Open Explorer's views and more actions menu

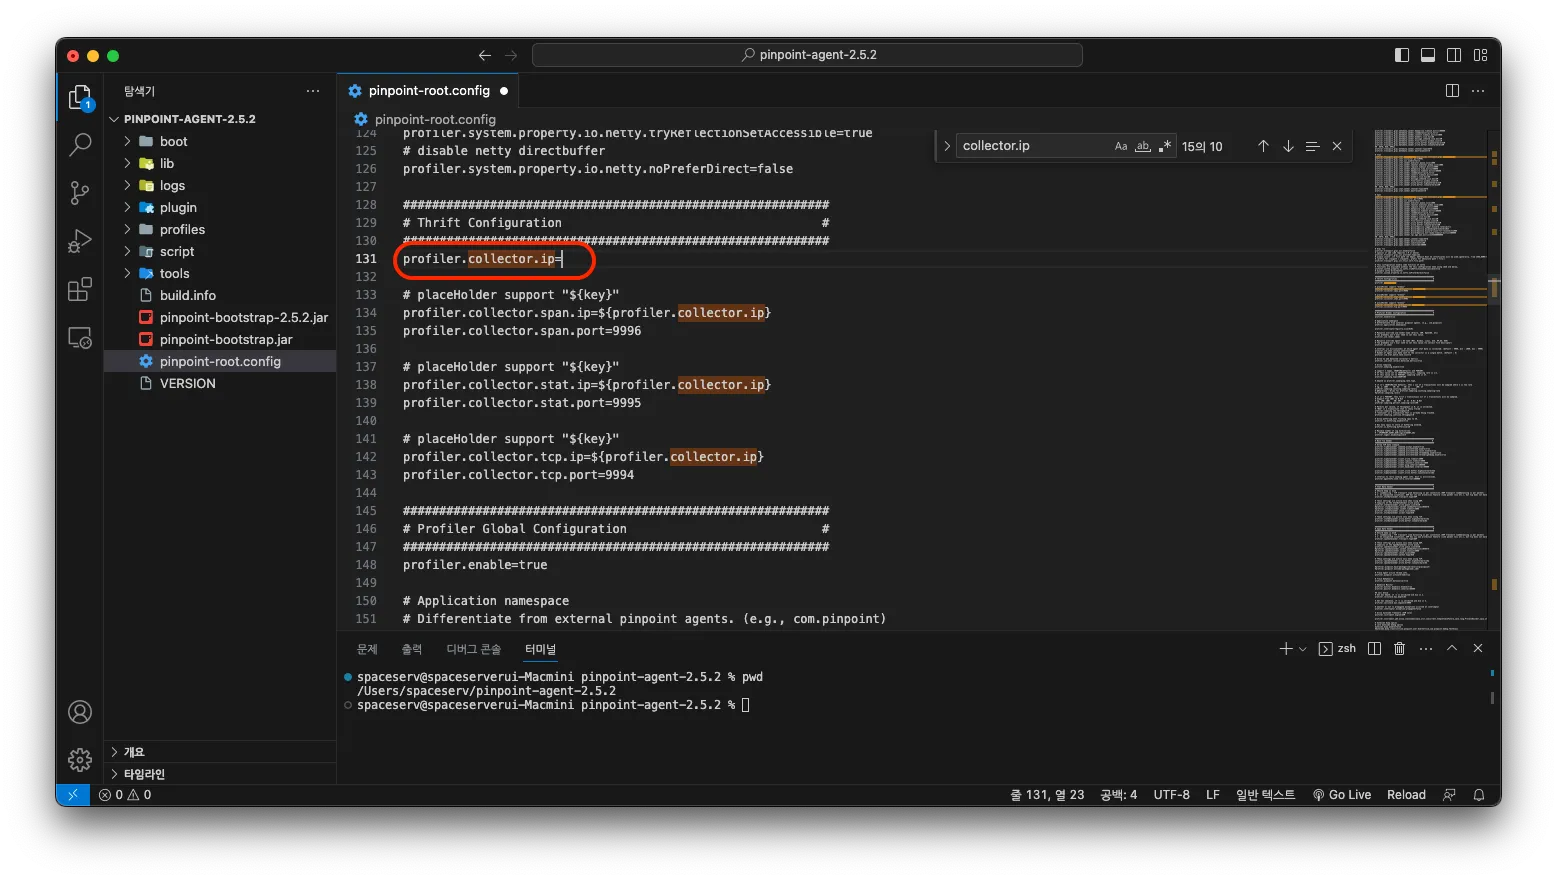click(x=313, y=91)
